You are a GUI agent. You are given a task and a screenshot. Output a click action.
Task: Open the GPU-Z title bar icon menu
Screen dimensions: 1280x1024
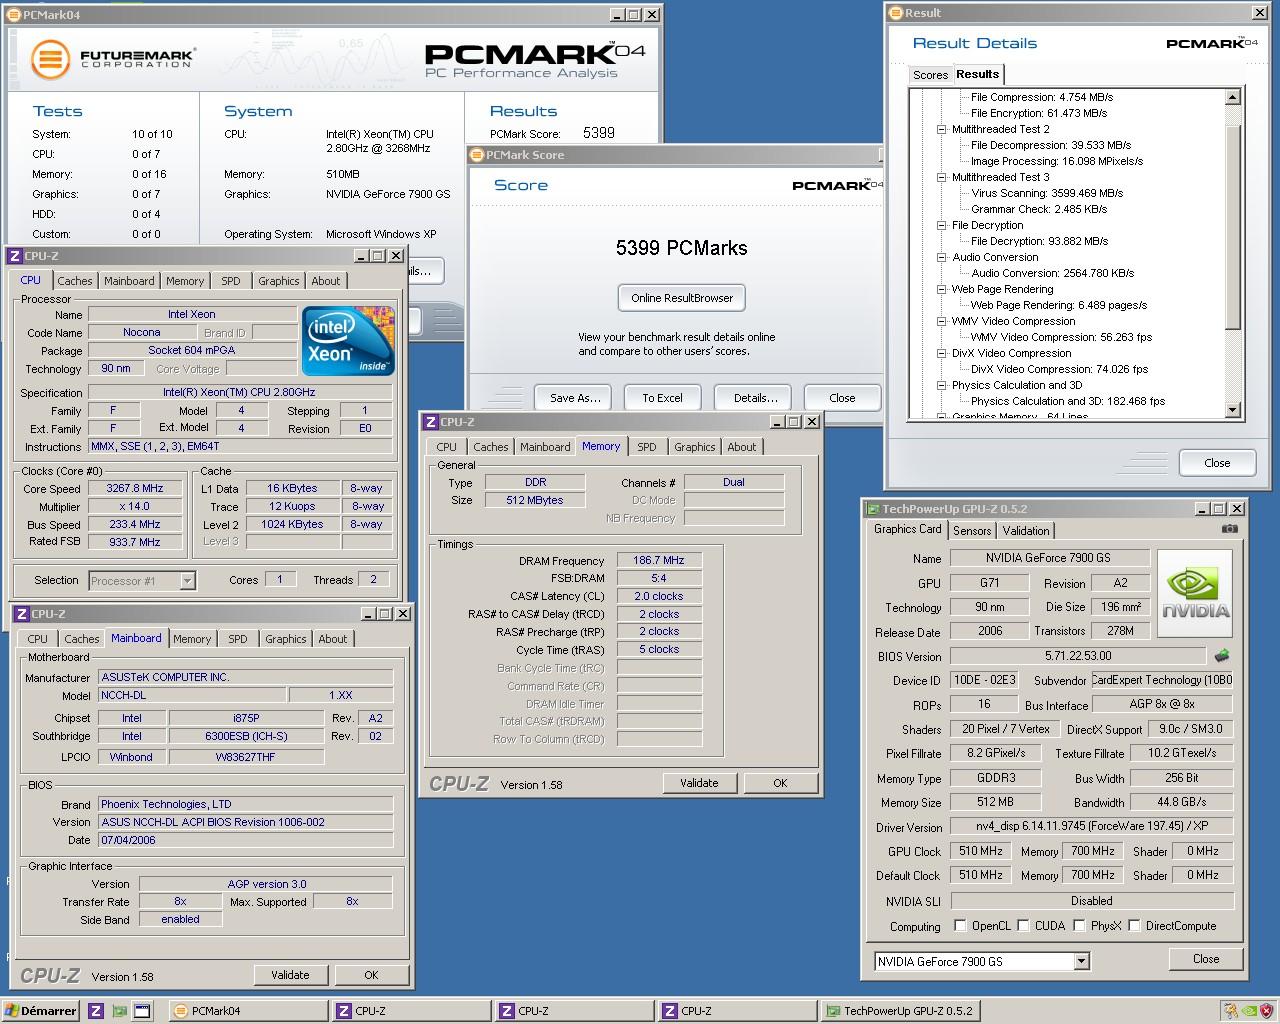click(x=873, y=509)
